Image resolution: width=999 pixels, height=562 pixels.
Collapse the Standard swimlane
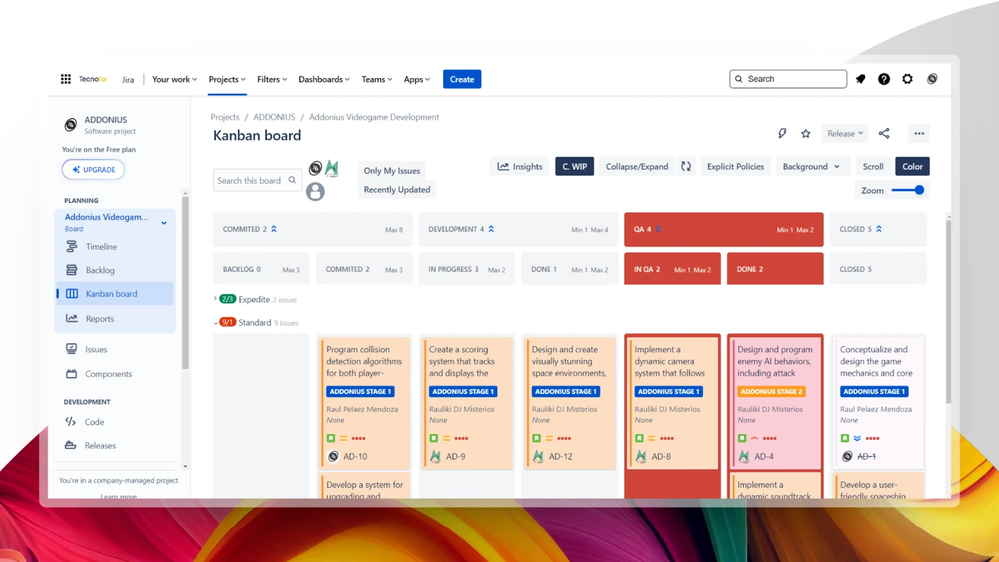click(x=215, y=323)
